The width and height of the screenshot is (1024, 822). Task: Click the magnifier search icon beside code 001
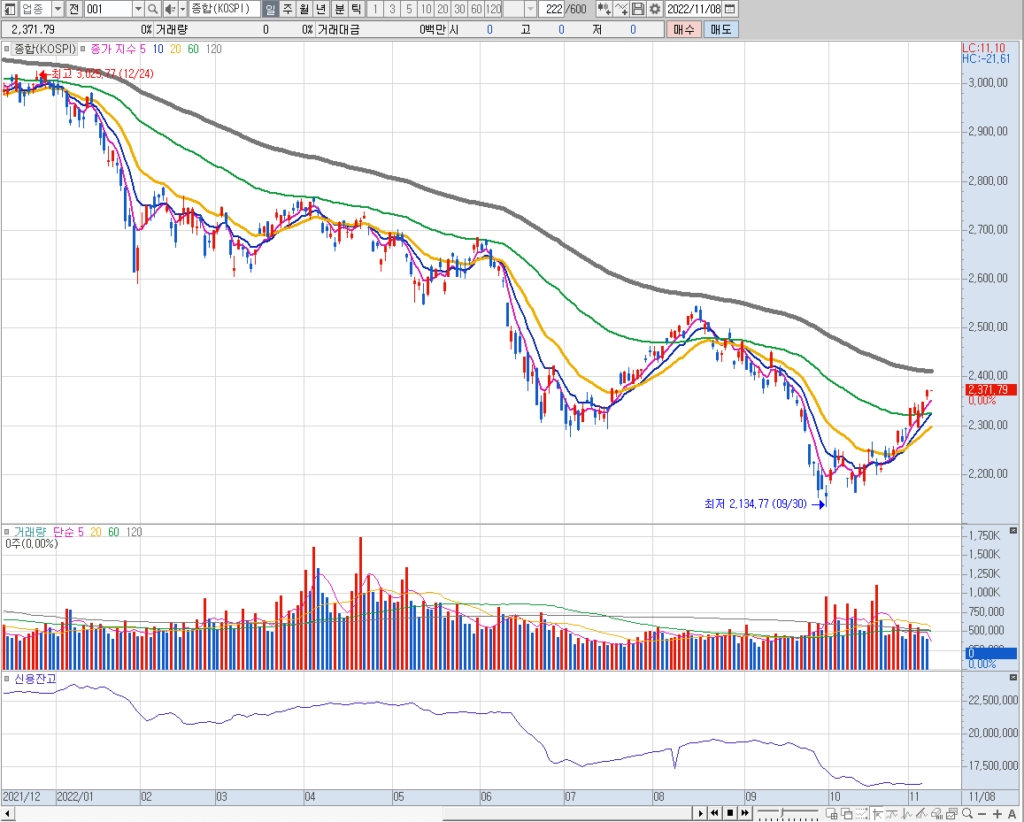click(154, 9)
